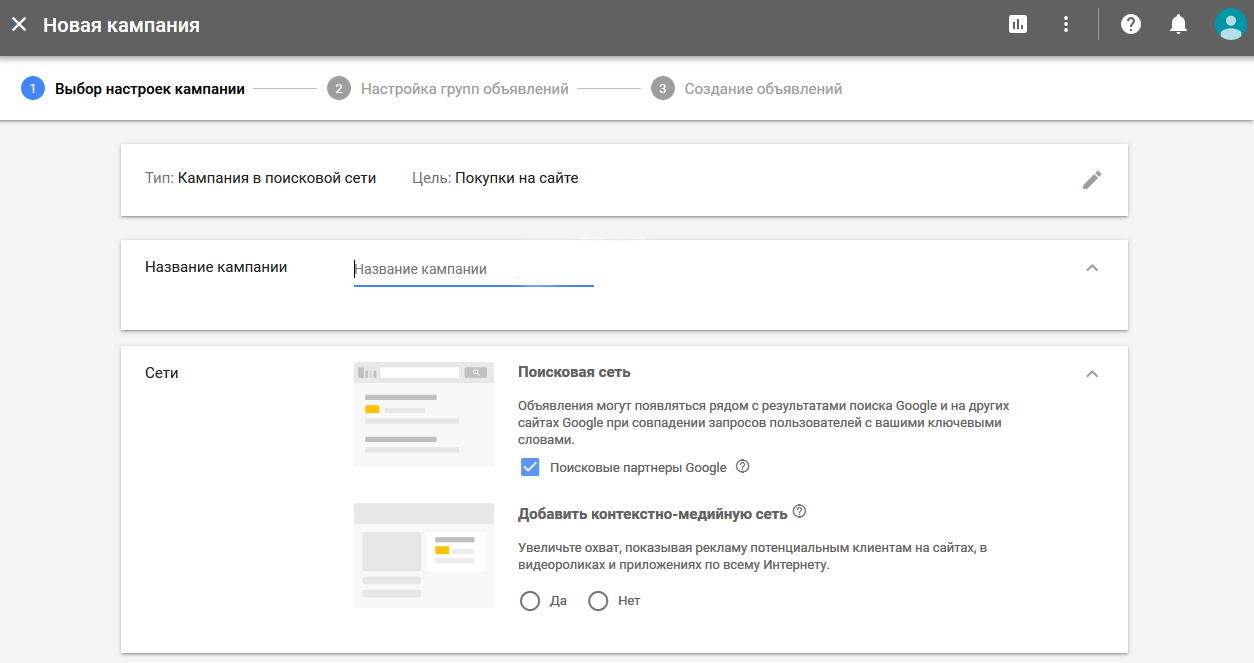Collapse the Название кампании section
This screenshot has height=663, width=1254.
coord(1092,268)
